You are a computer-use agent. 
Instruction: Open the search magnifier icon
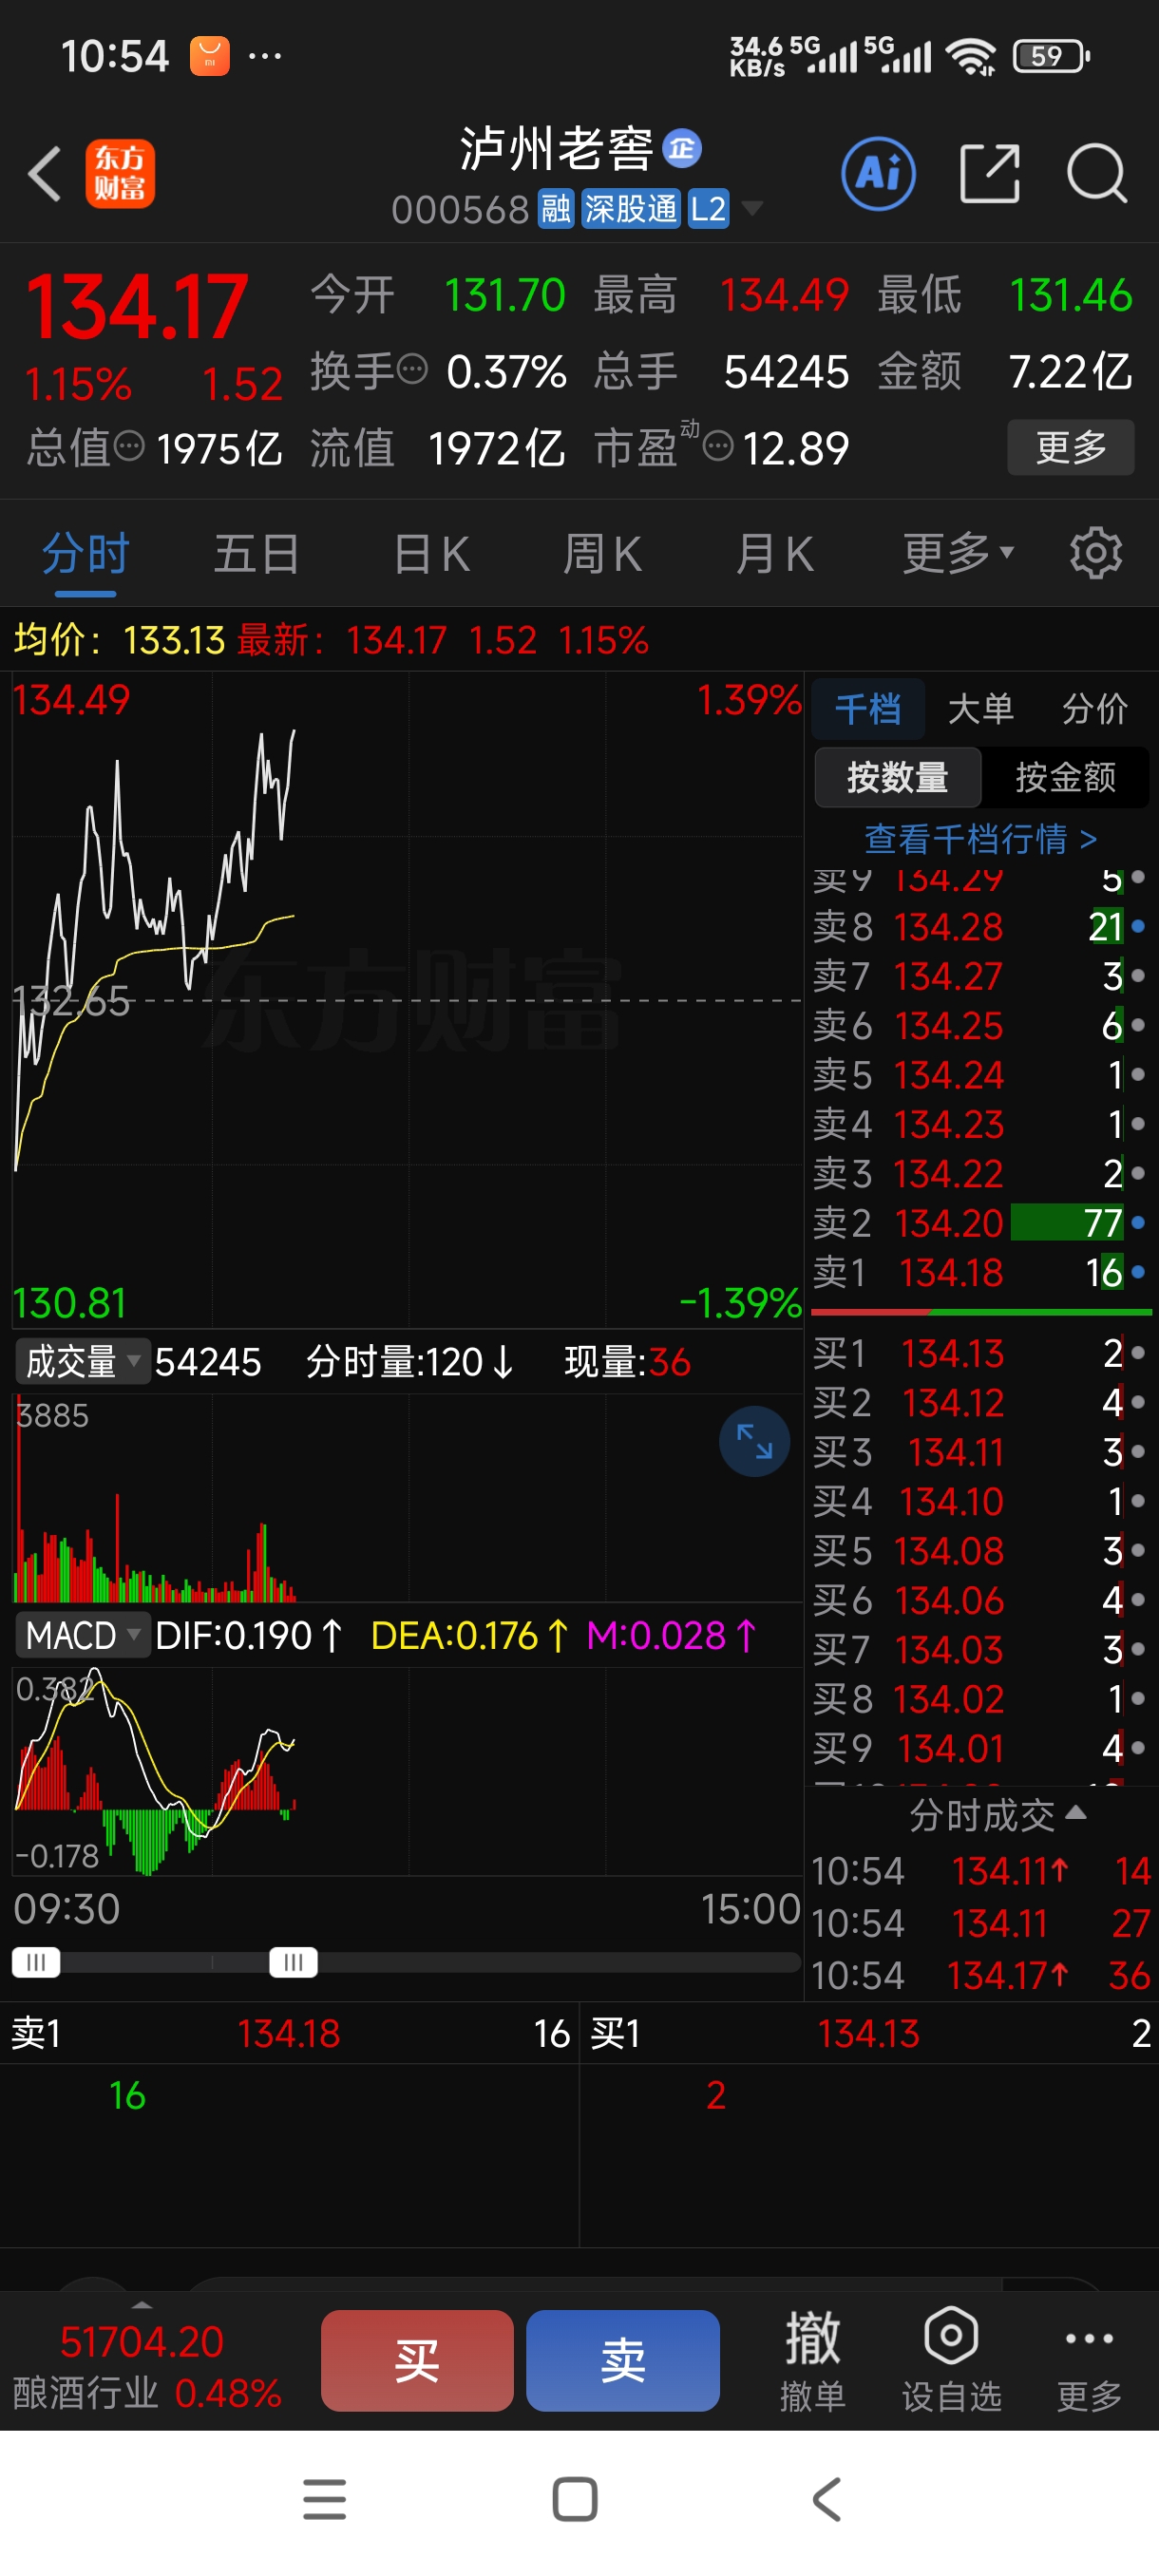point(1097,174)
